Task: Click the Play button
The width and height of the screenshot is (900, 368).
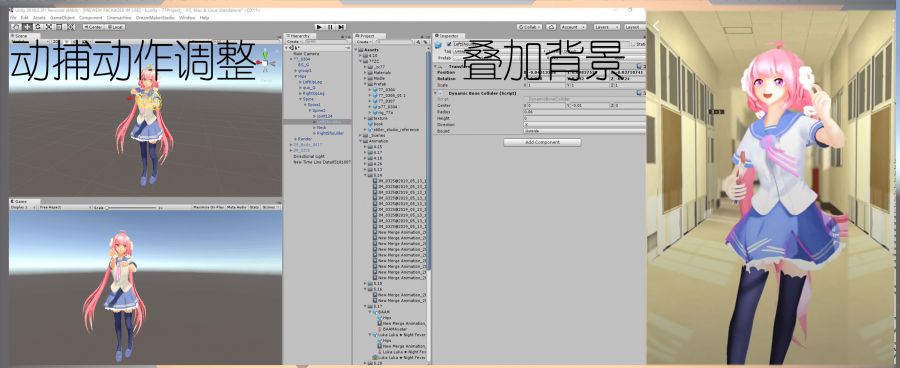Action: (x=319, y=27)
